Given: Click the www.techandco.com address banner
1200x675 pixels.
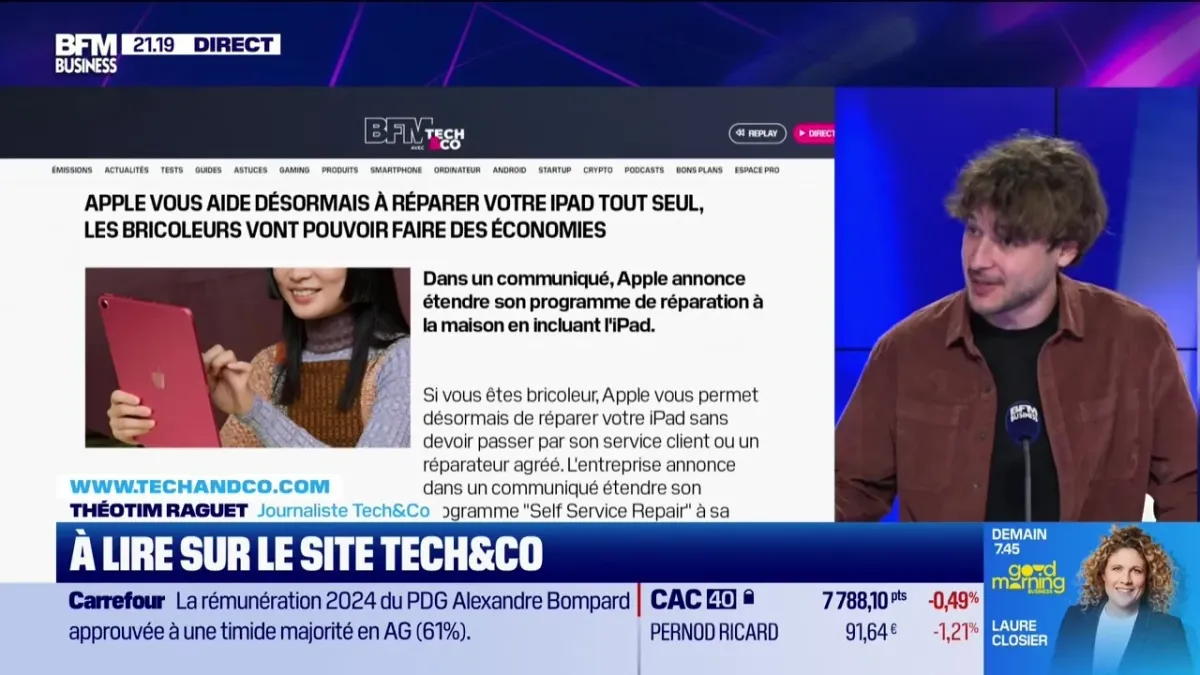Looking at the screenshot, I should click(x=200, y=487).
